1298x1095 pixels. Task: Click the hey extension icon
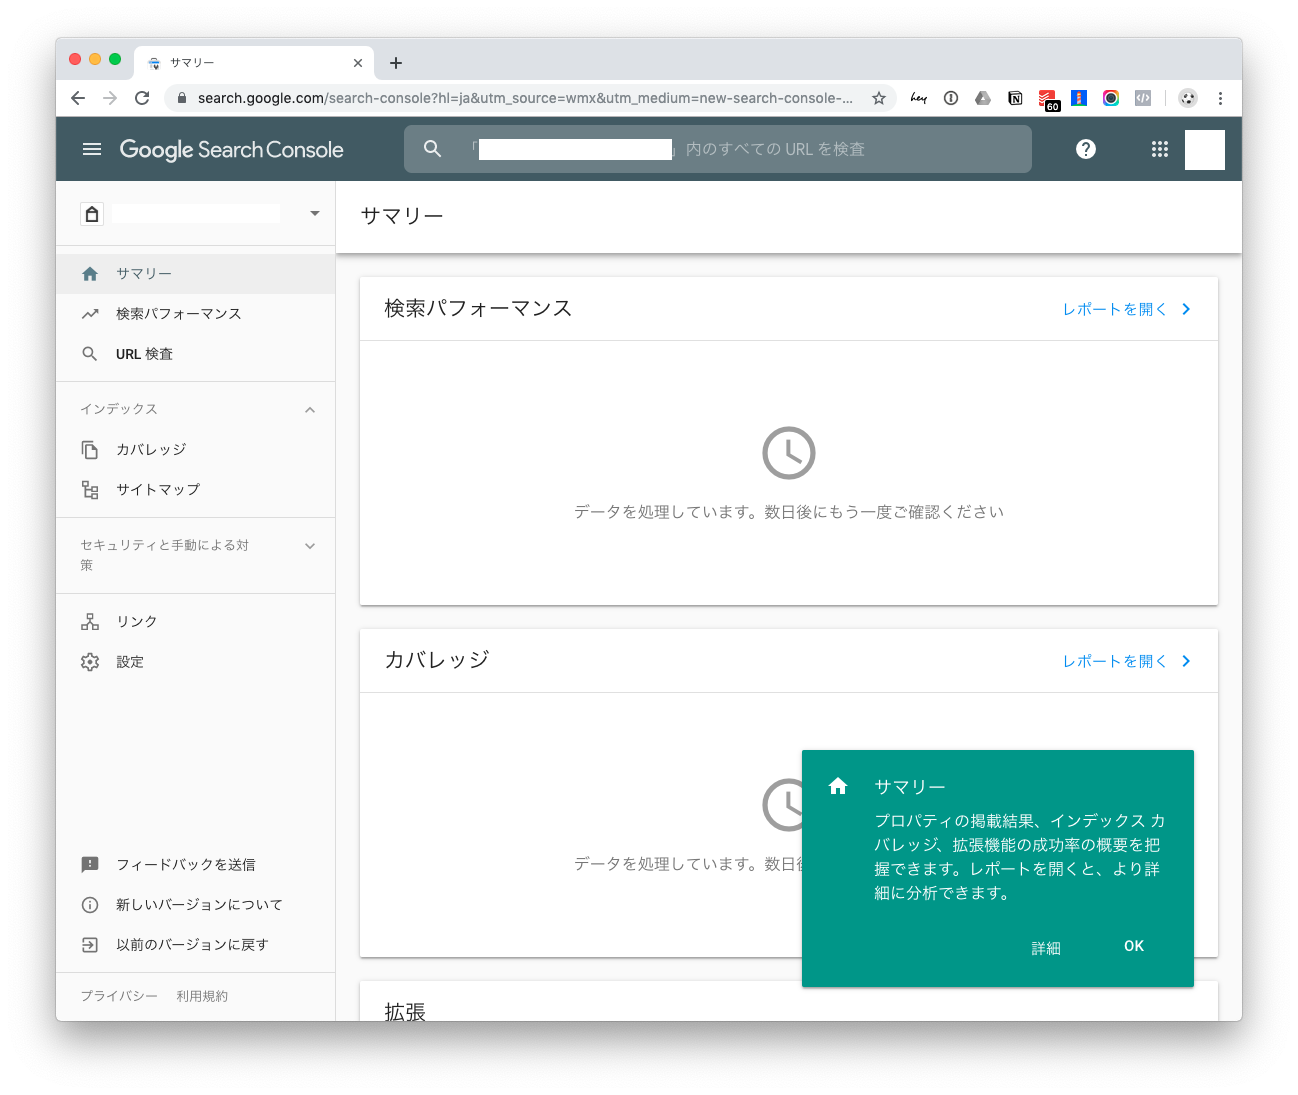919,98
